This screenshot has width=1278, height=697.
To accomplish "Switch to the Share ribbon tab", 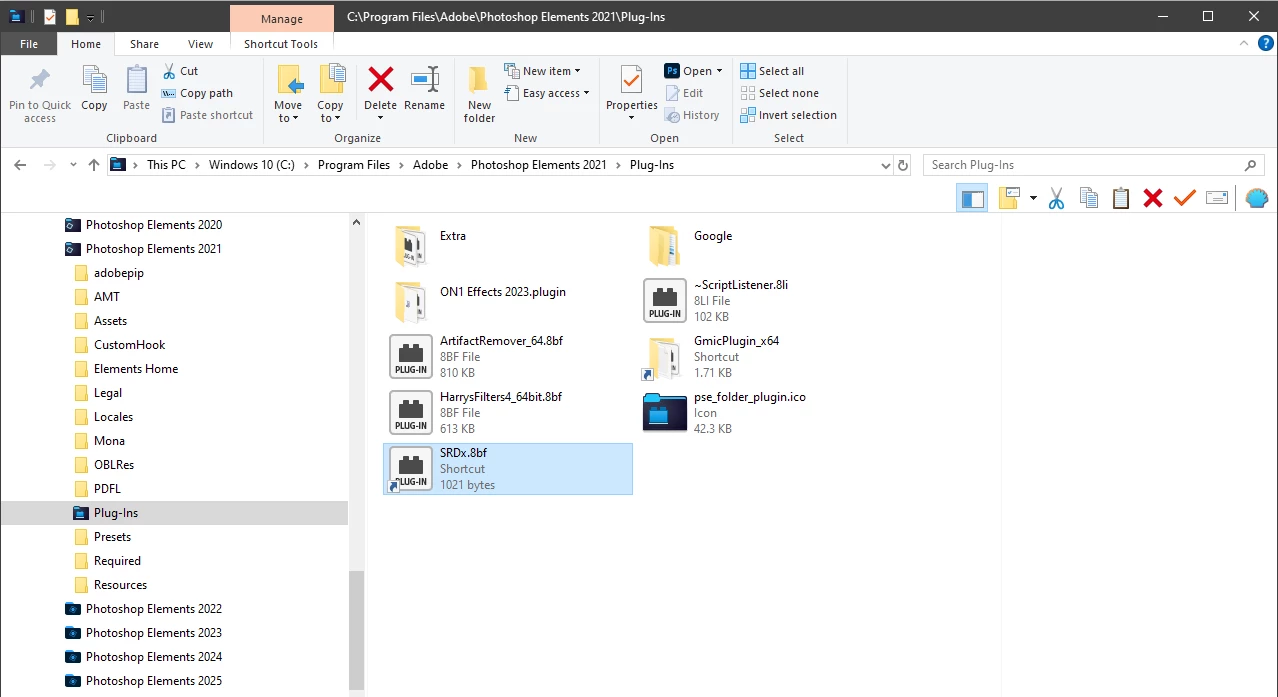I will pyautogui.click(x=144, y=44).
